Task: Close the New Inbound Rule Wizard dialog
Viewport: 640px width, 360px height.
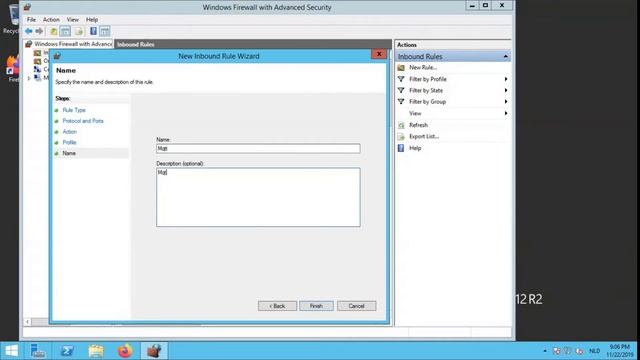Action: [379, 54]
